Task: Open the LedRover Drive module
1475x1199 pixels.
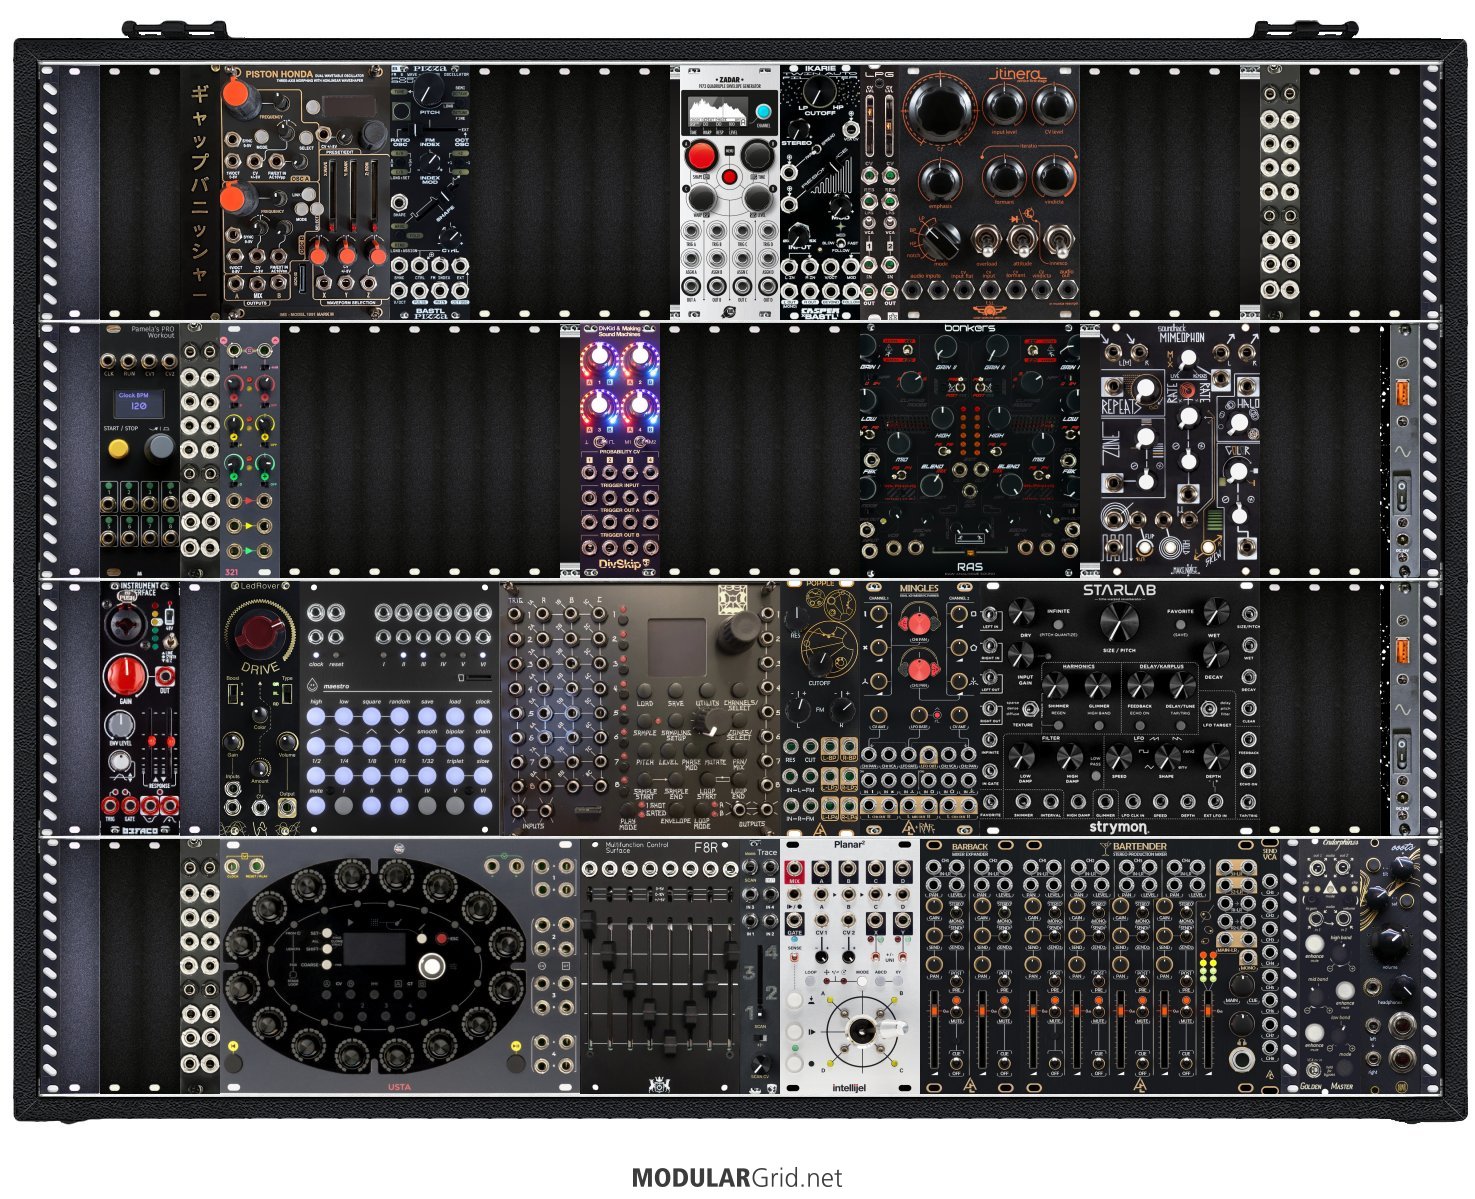Action: 260,707
